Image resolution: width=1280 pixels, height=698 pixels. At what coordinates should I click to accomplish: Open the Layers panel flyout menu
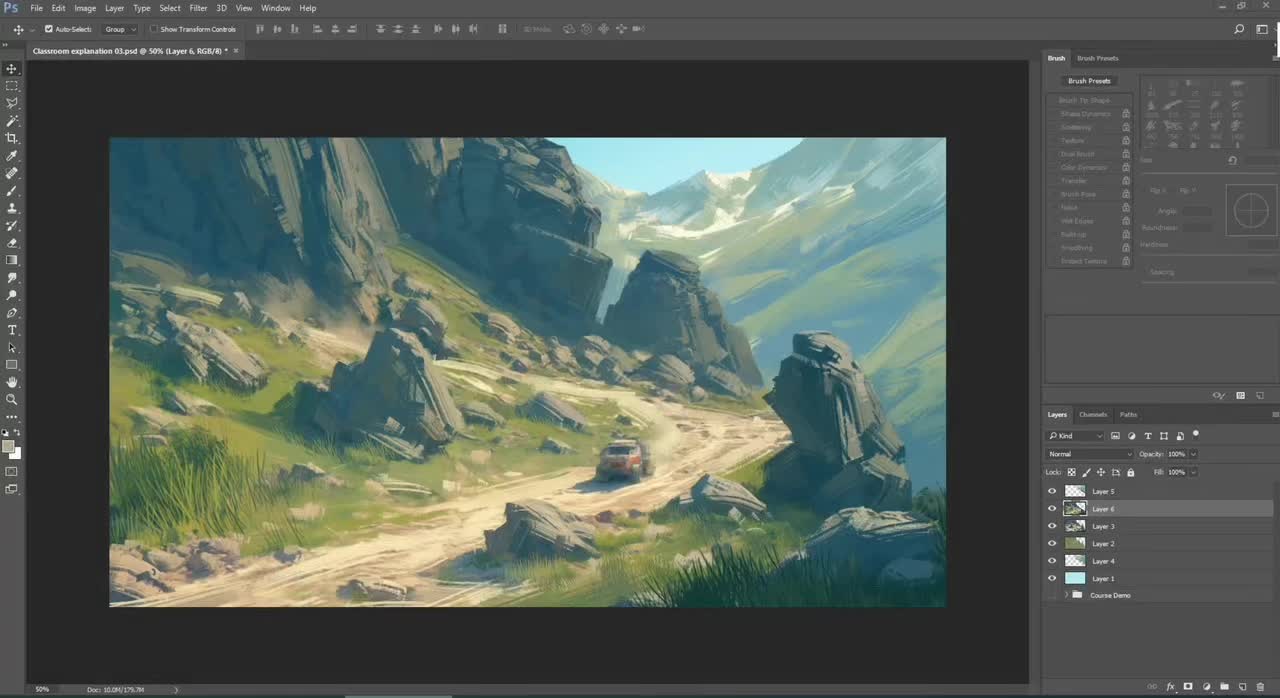(x=1275, y=414)
